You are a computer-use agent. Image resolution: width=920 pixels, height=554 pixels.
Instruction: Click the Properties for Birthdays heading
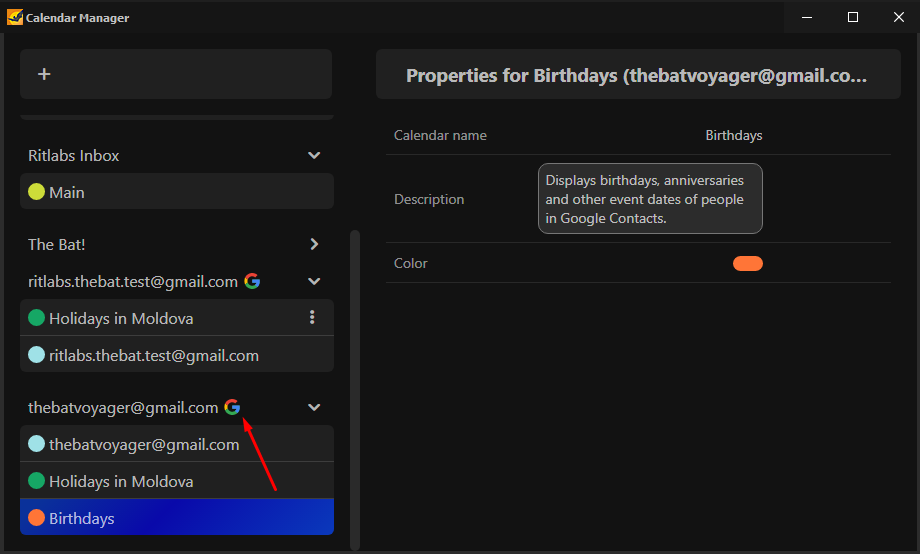tap(637, 75)
